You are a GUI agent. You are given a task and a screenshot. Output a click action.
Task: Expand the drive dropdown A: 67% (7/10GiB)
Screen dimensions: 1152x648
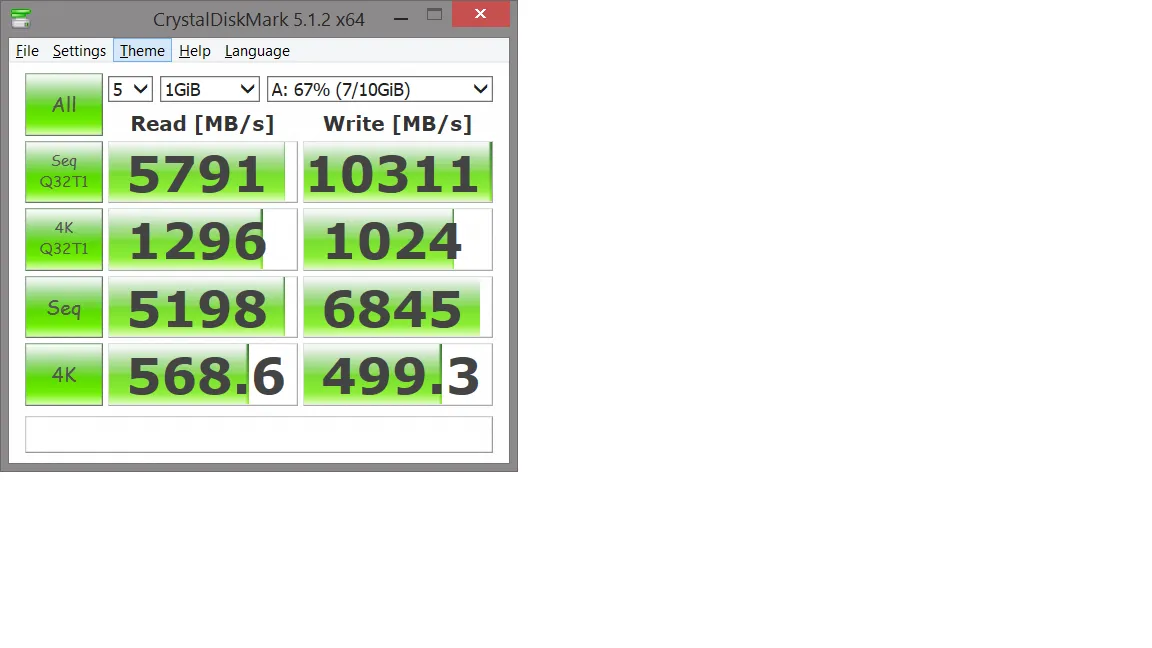pyautogui.click(x=380, y=90)
